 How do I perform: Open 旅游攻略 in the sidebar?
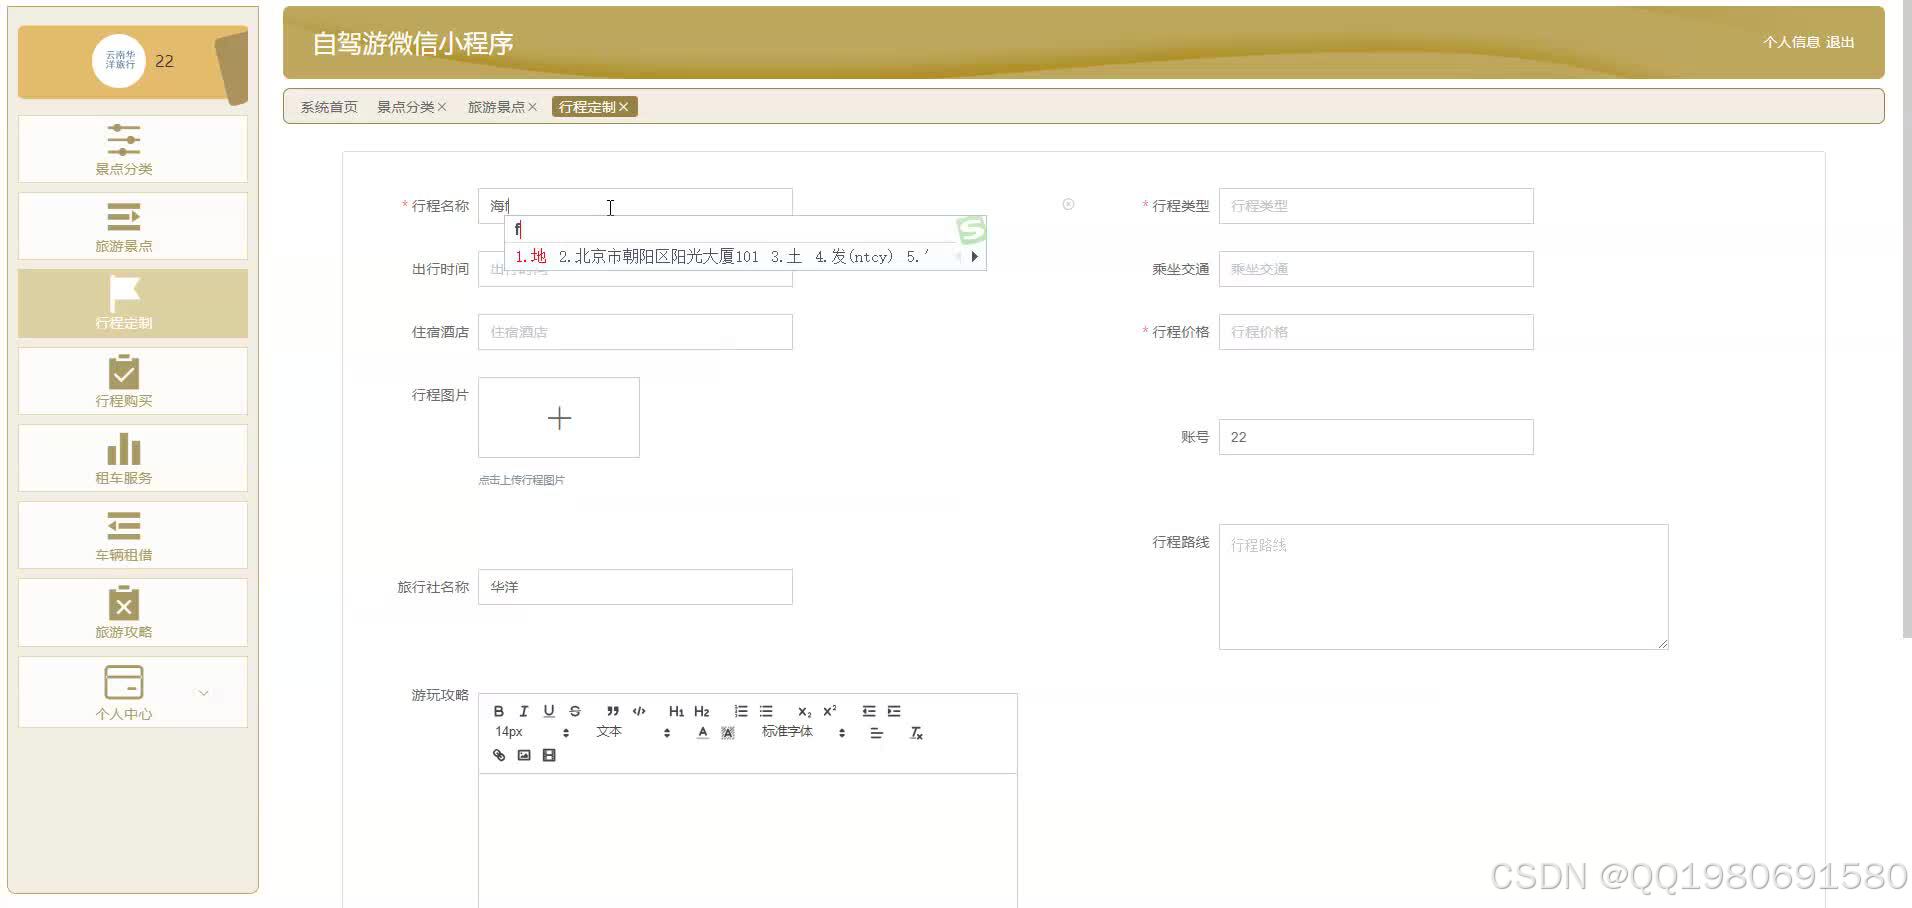pyautogui.click(x=133, y=612)
